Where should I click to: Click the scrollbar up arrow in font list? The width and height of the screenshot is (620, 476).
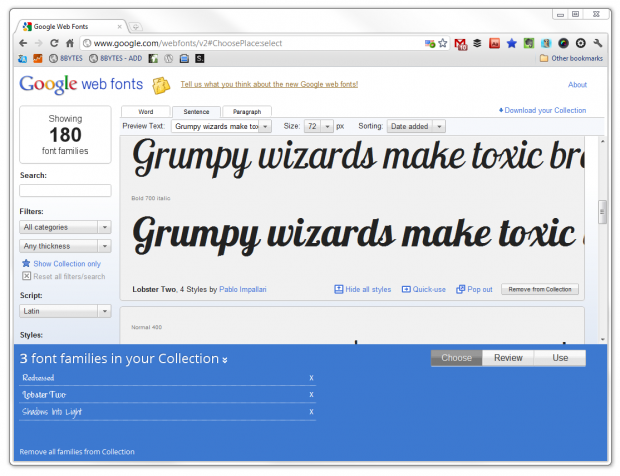603,141
